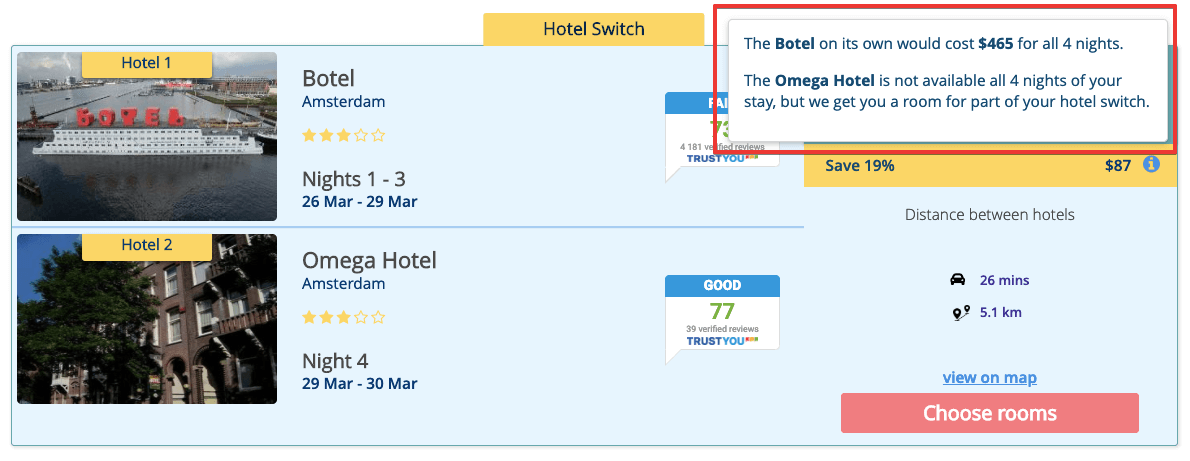Click the Hotel 1 label
The height and width of the screenshot is (461, 1190).
146,63
